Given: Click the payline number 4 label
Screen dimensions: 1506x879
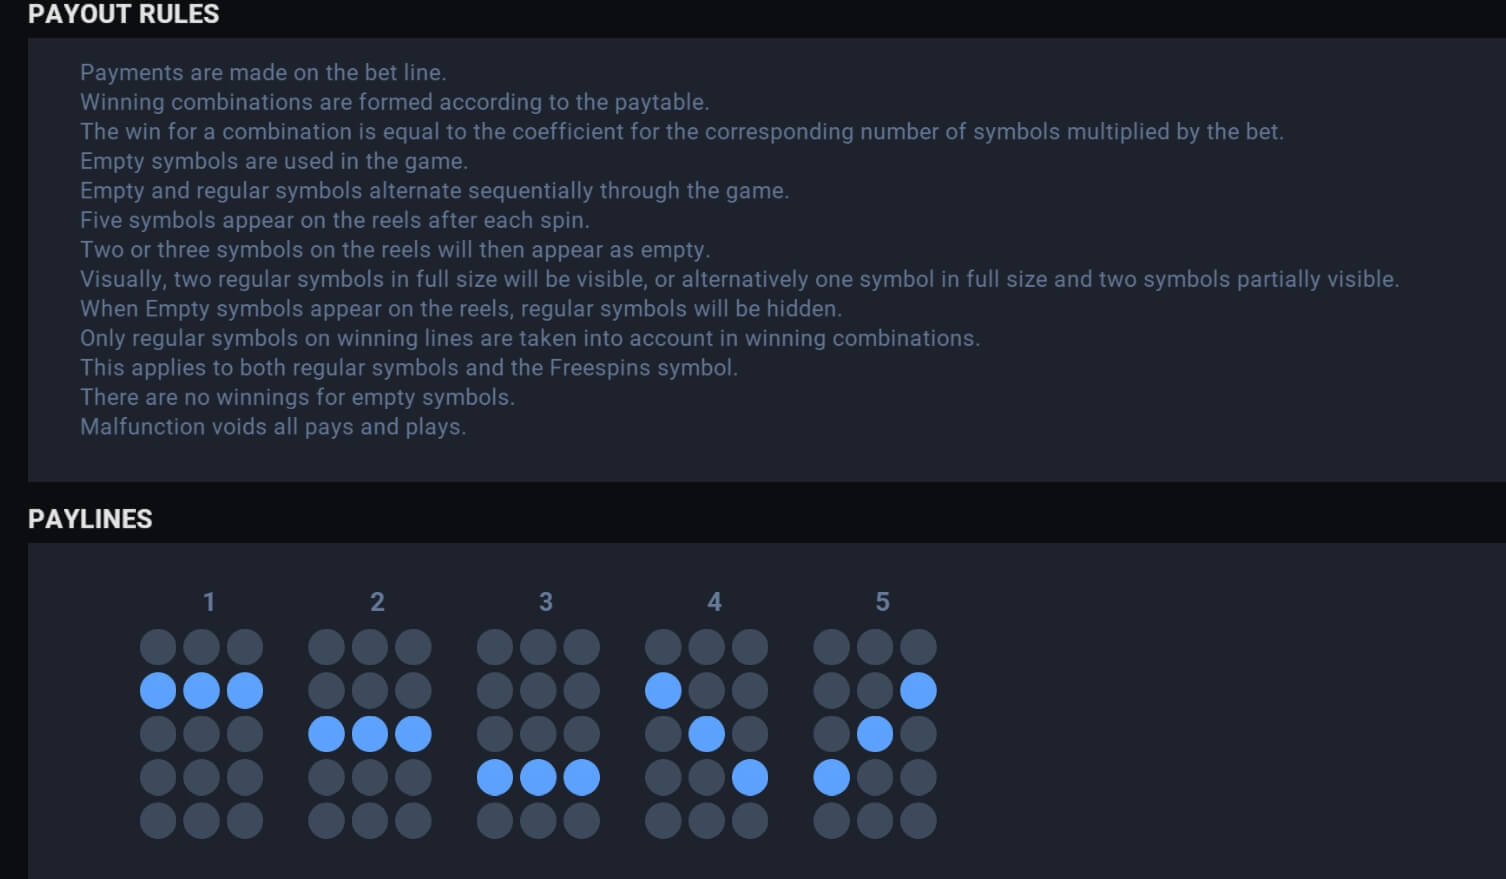Looking at the screenshot, I should (x=714, y=602).
